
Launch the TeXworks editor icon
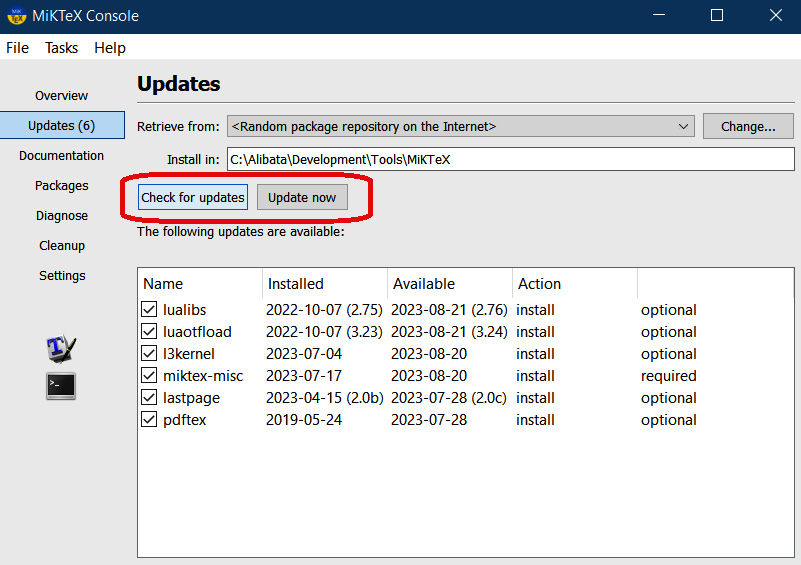(61, 348)
